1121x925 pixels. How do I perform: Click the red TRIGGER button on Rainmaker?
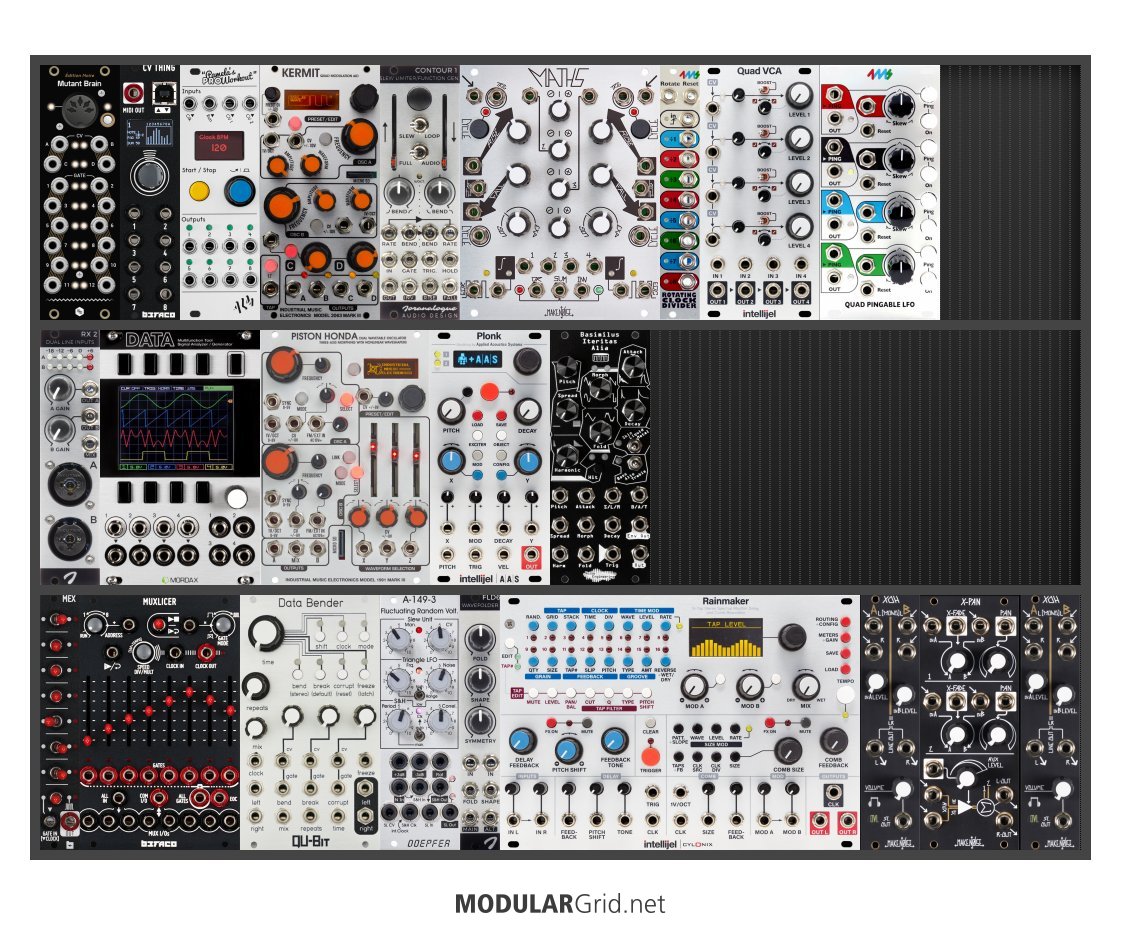pos(650,756)
